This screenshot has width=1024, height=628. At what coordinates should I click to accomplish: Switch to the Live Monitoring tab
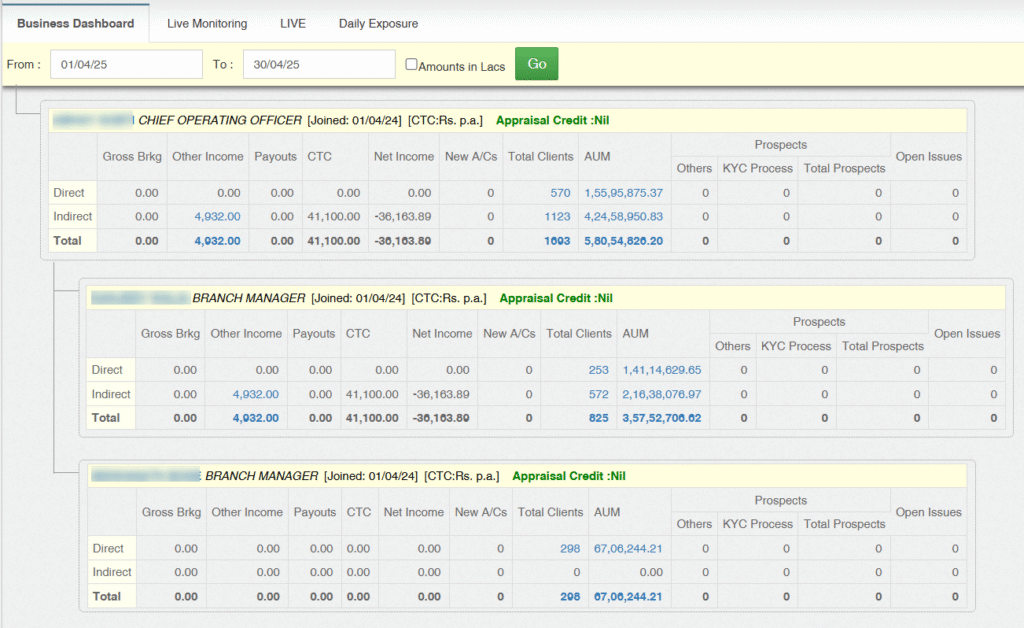pyautogui.click(x=206, y=23)
